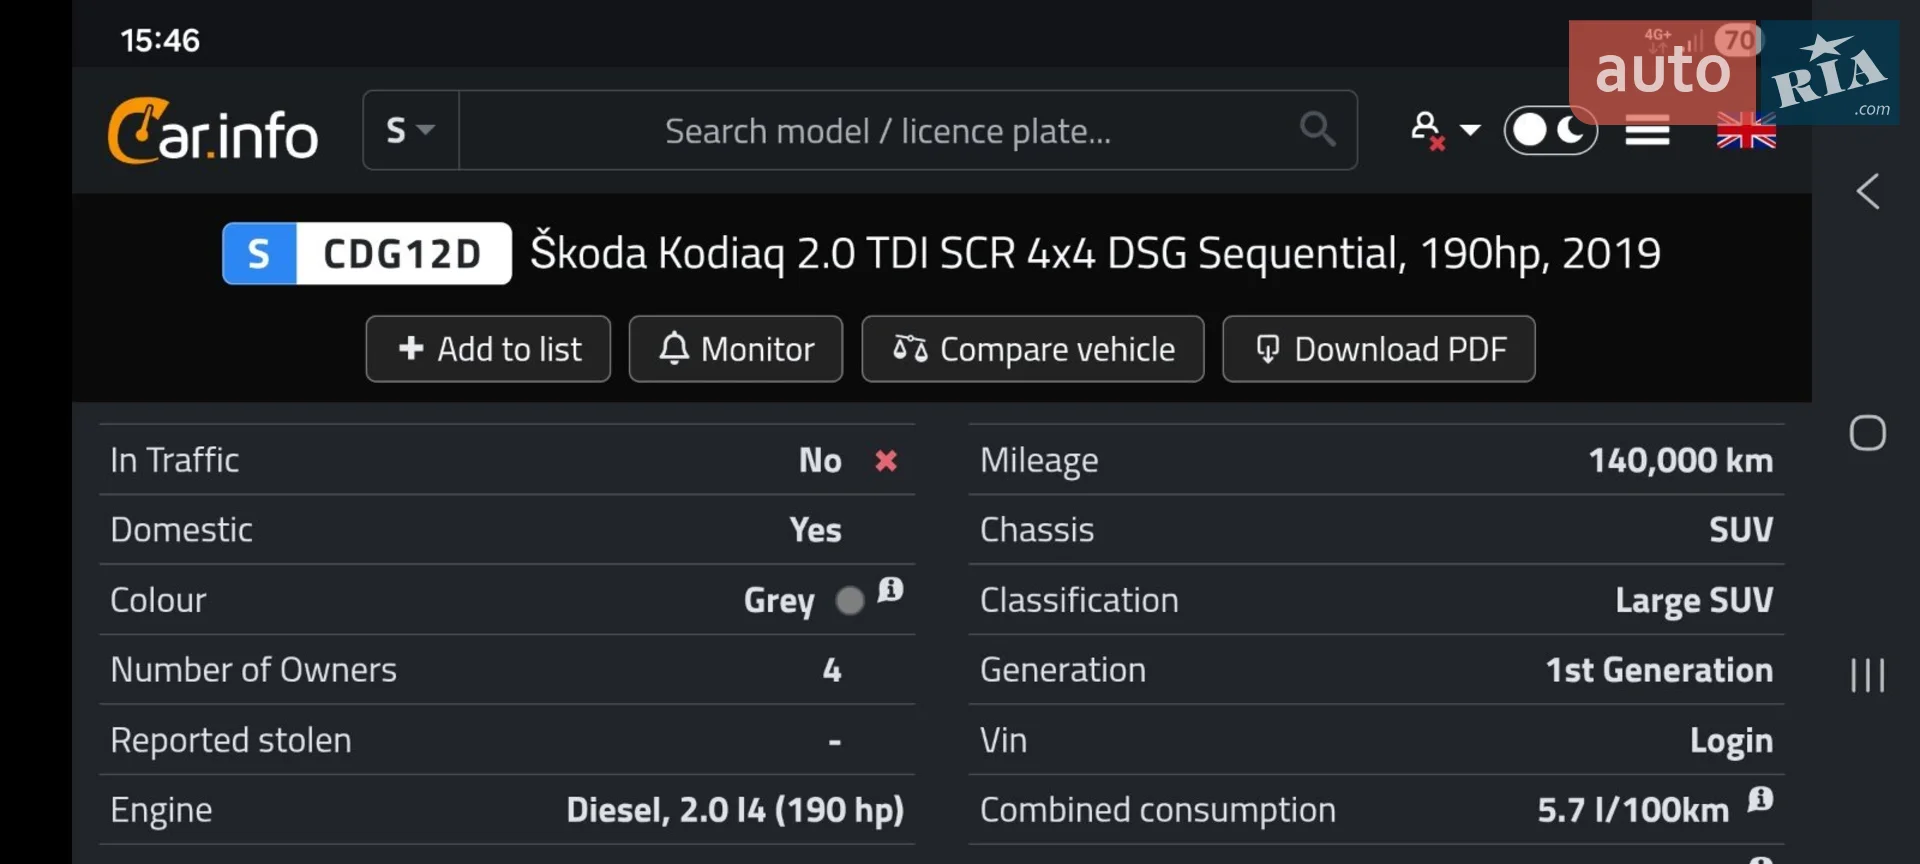Open the combined consumption info icon
Viewport: 1920px width, 864px height.
1760,799
